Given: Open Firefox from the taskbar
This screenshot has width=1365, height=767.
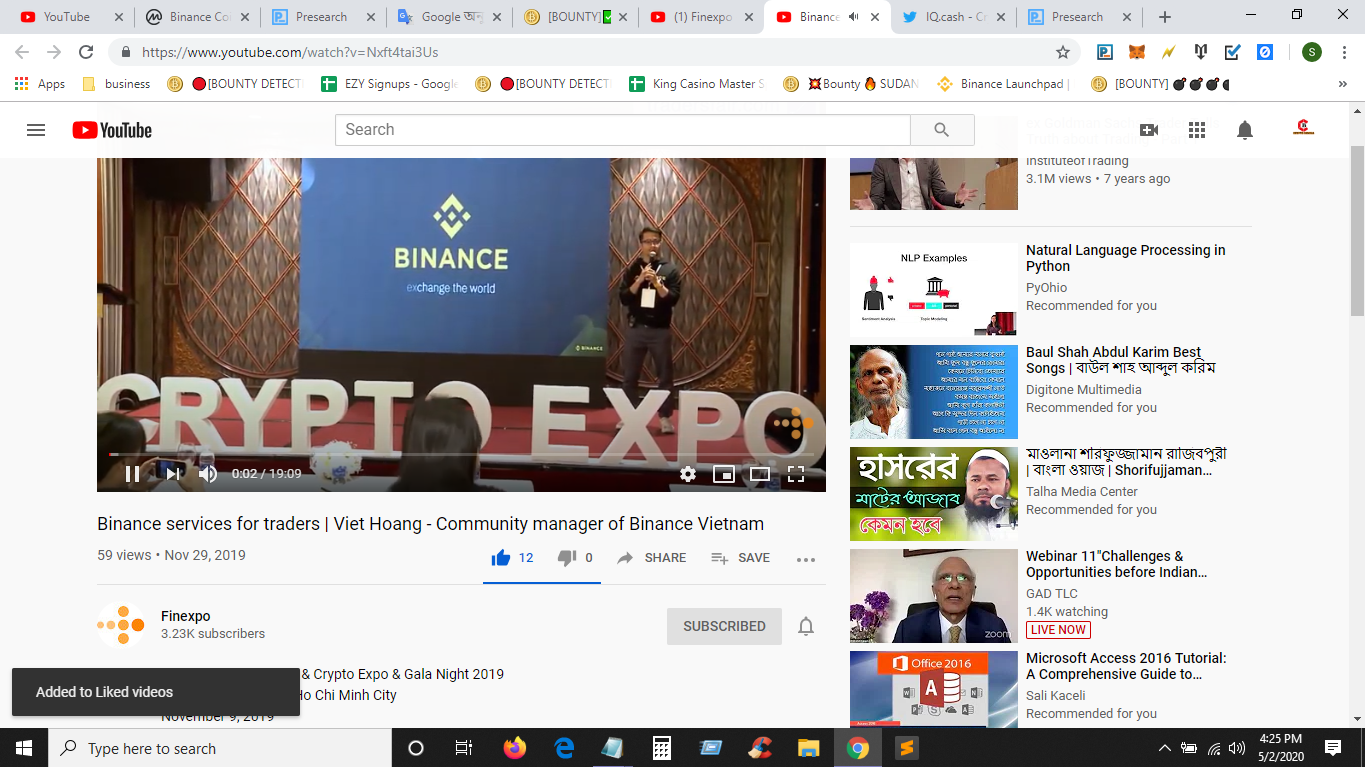Looking at the screenshot, I should 515,748.
